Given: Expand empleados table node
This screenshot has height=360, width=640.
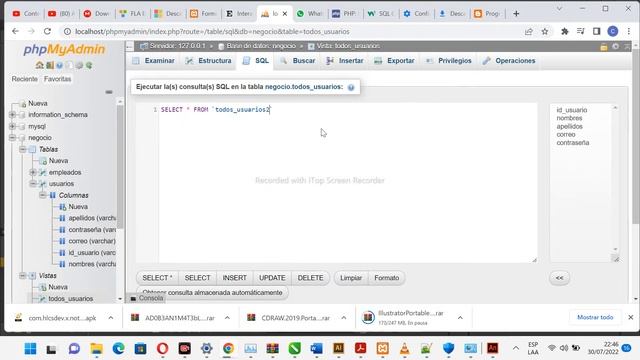Looking at the screenshot, I should coord(33,172).
